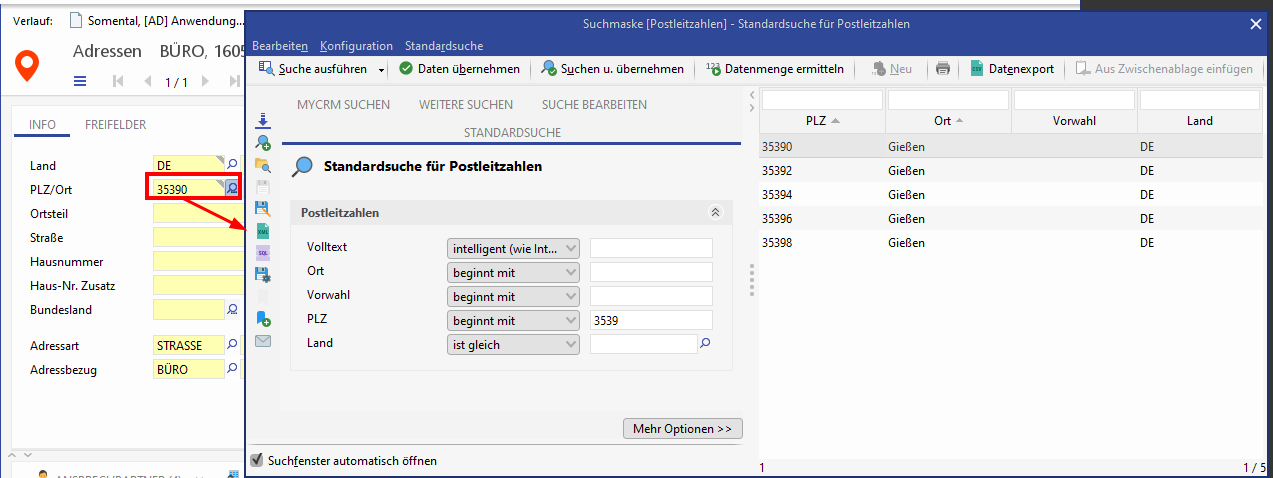Open the Konfiguration menu
1273x478 pixels.
[x=356, y=46]
